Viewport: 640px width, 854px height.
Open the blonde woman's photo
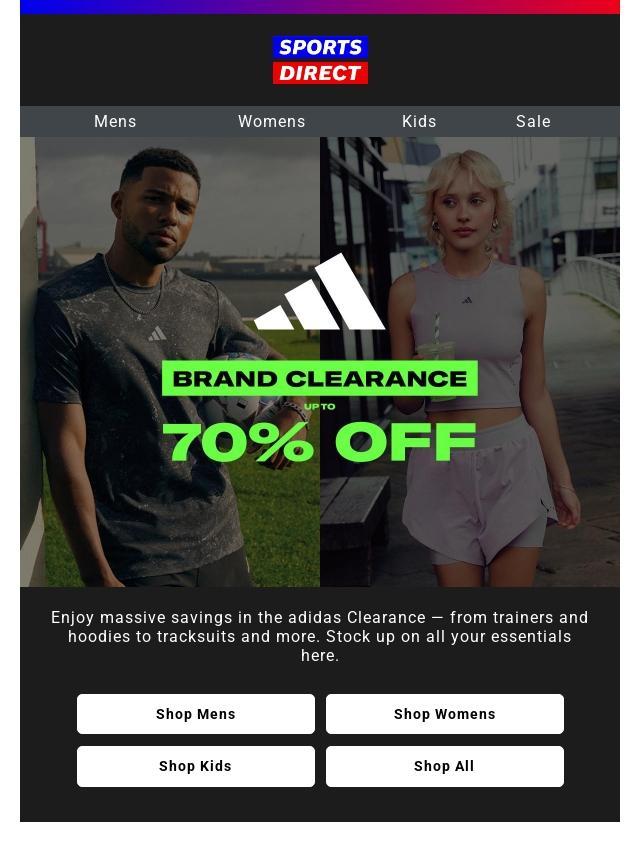(x=470, y=362)
